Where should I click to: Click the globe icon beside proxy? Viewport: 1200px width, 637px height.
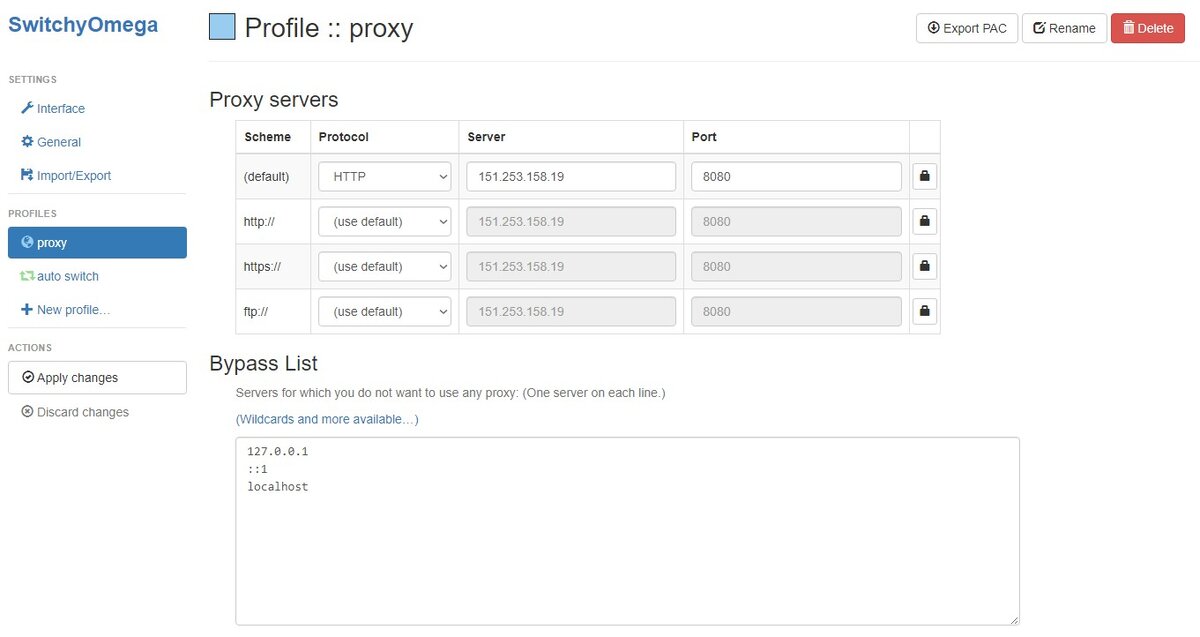(x=27, y=243)
